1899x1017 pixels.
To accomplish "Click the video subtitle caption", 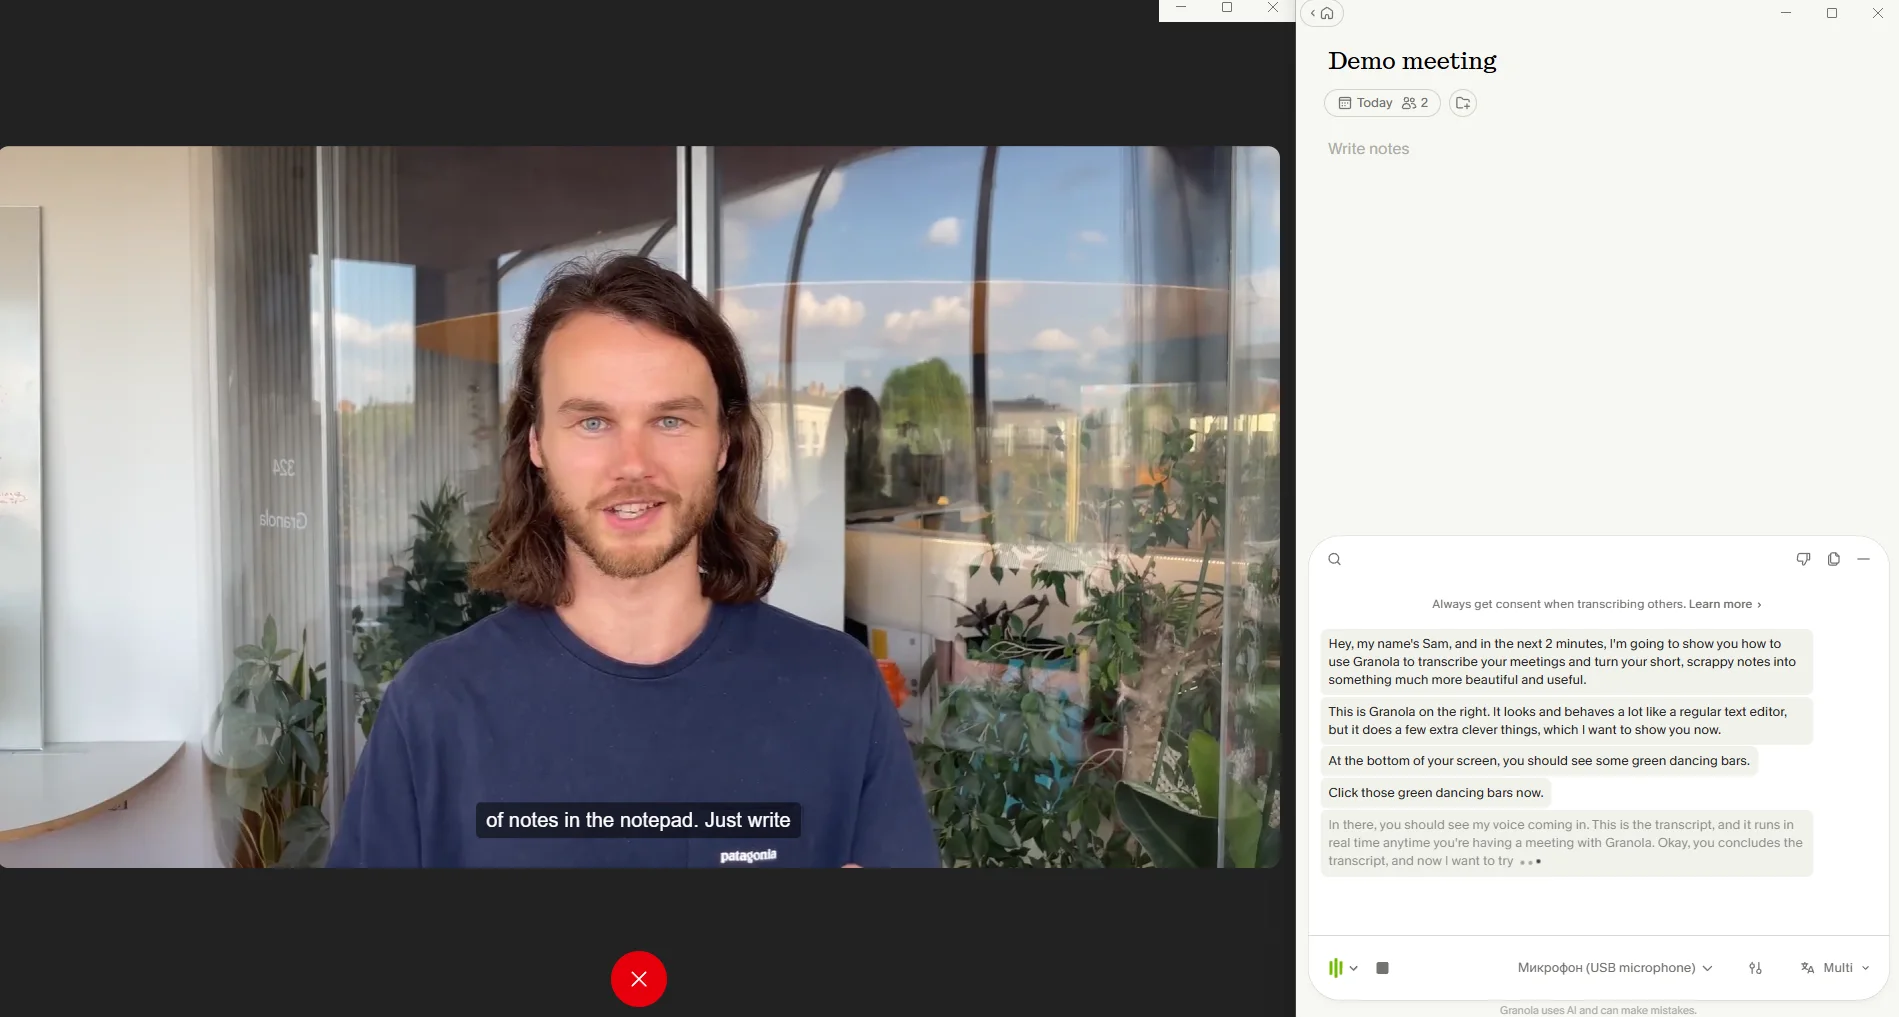I will click(638, 820).
